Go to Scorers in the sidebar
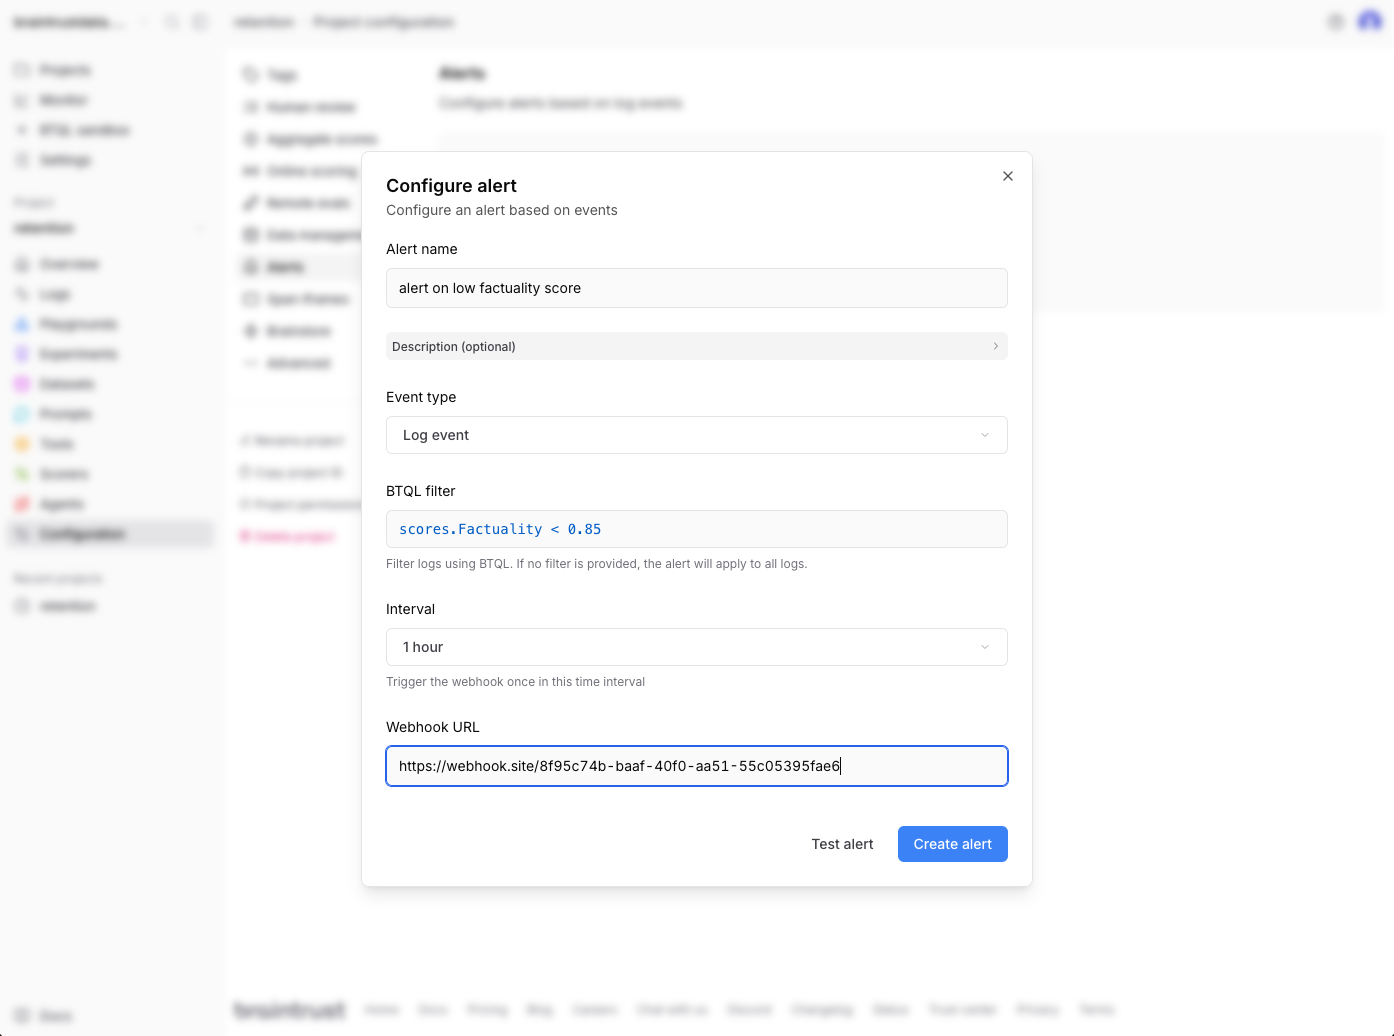Screen dimensions: 1394x1036 64,474
